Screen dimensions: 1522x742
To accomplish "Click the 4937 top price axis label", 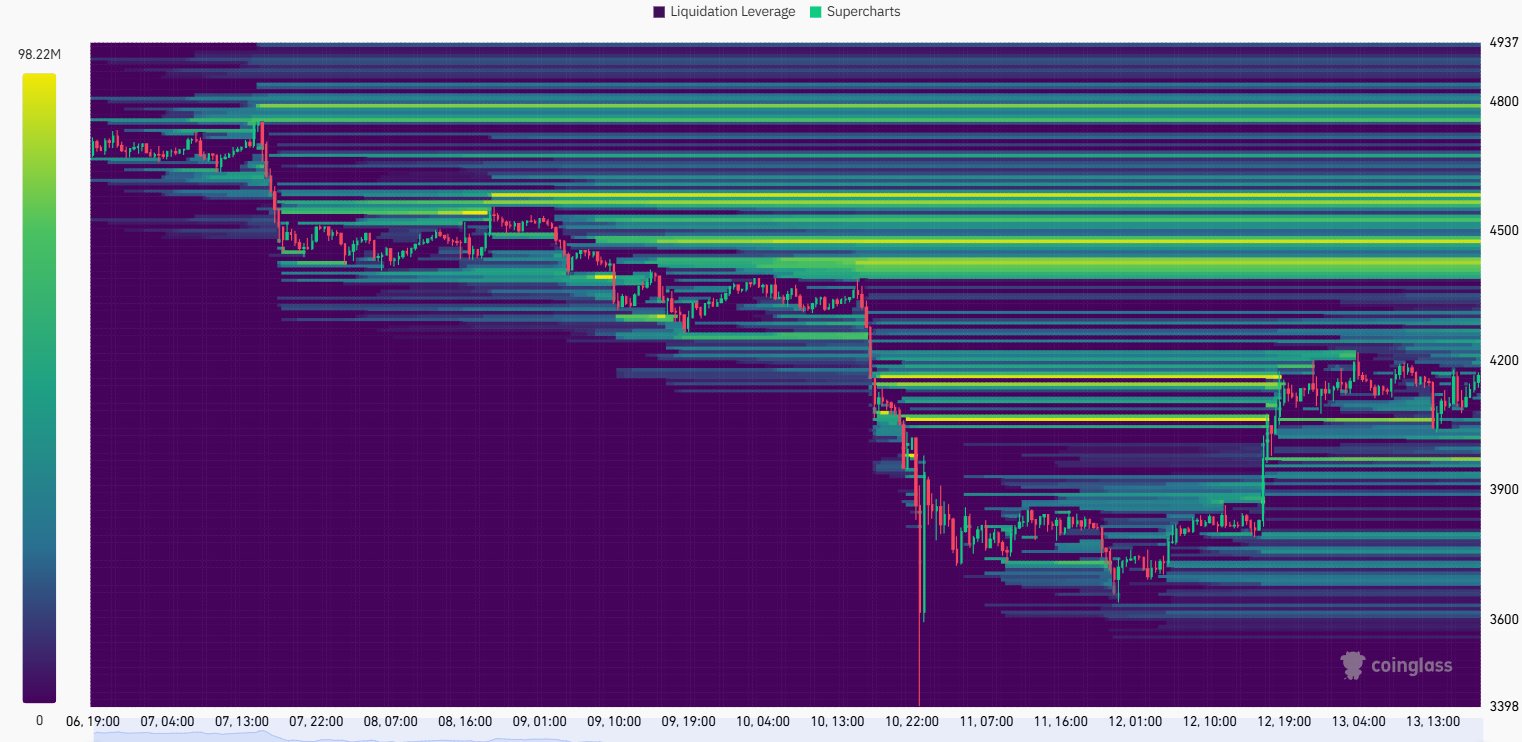I will pyautogui.click(x=1504, y=43).
